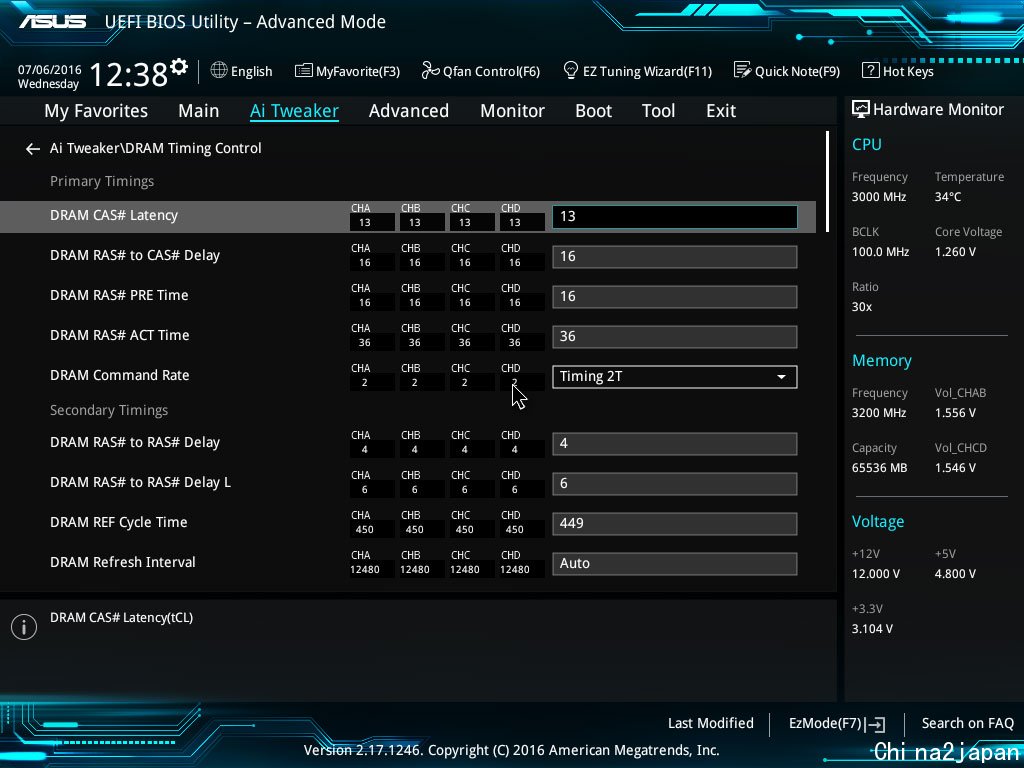Open MyFavorite keyboard icon
Viewport: 1024px width, 768px height.
pos(303,71)
